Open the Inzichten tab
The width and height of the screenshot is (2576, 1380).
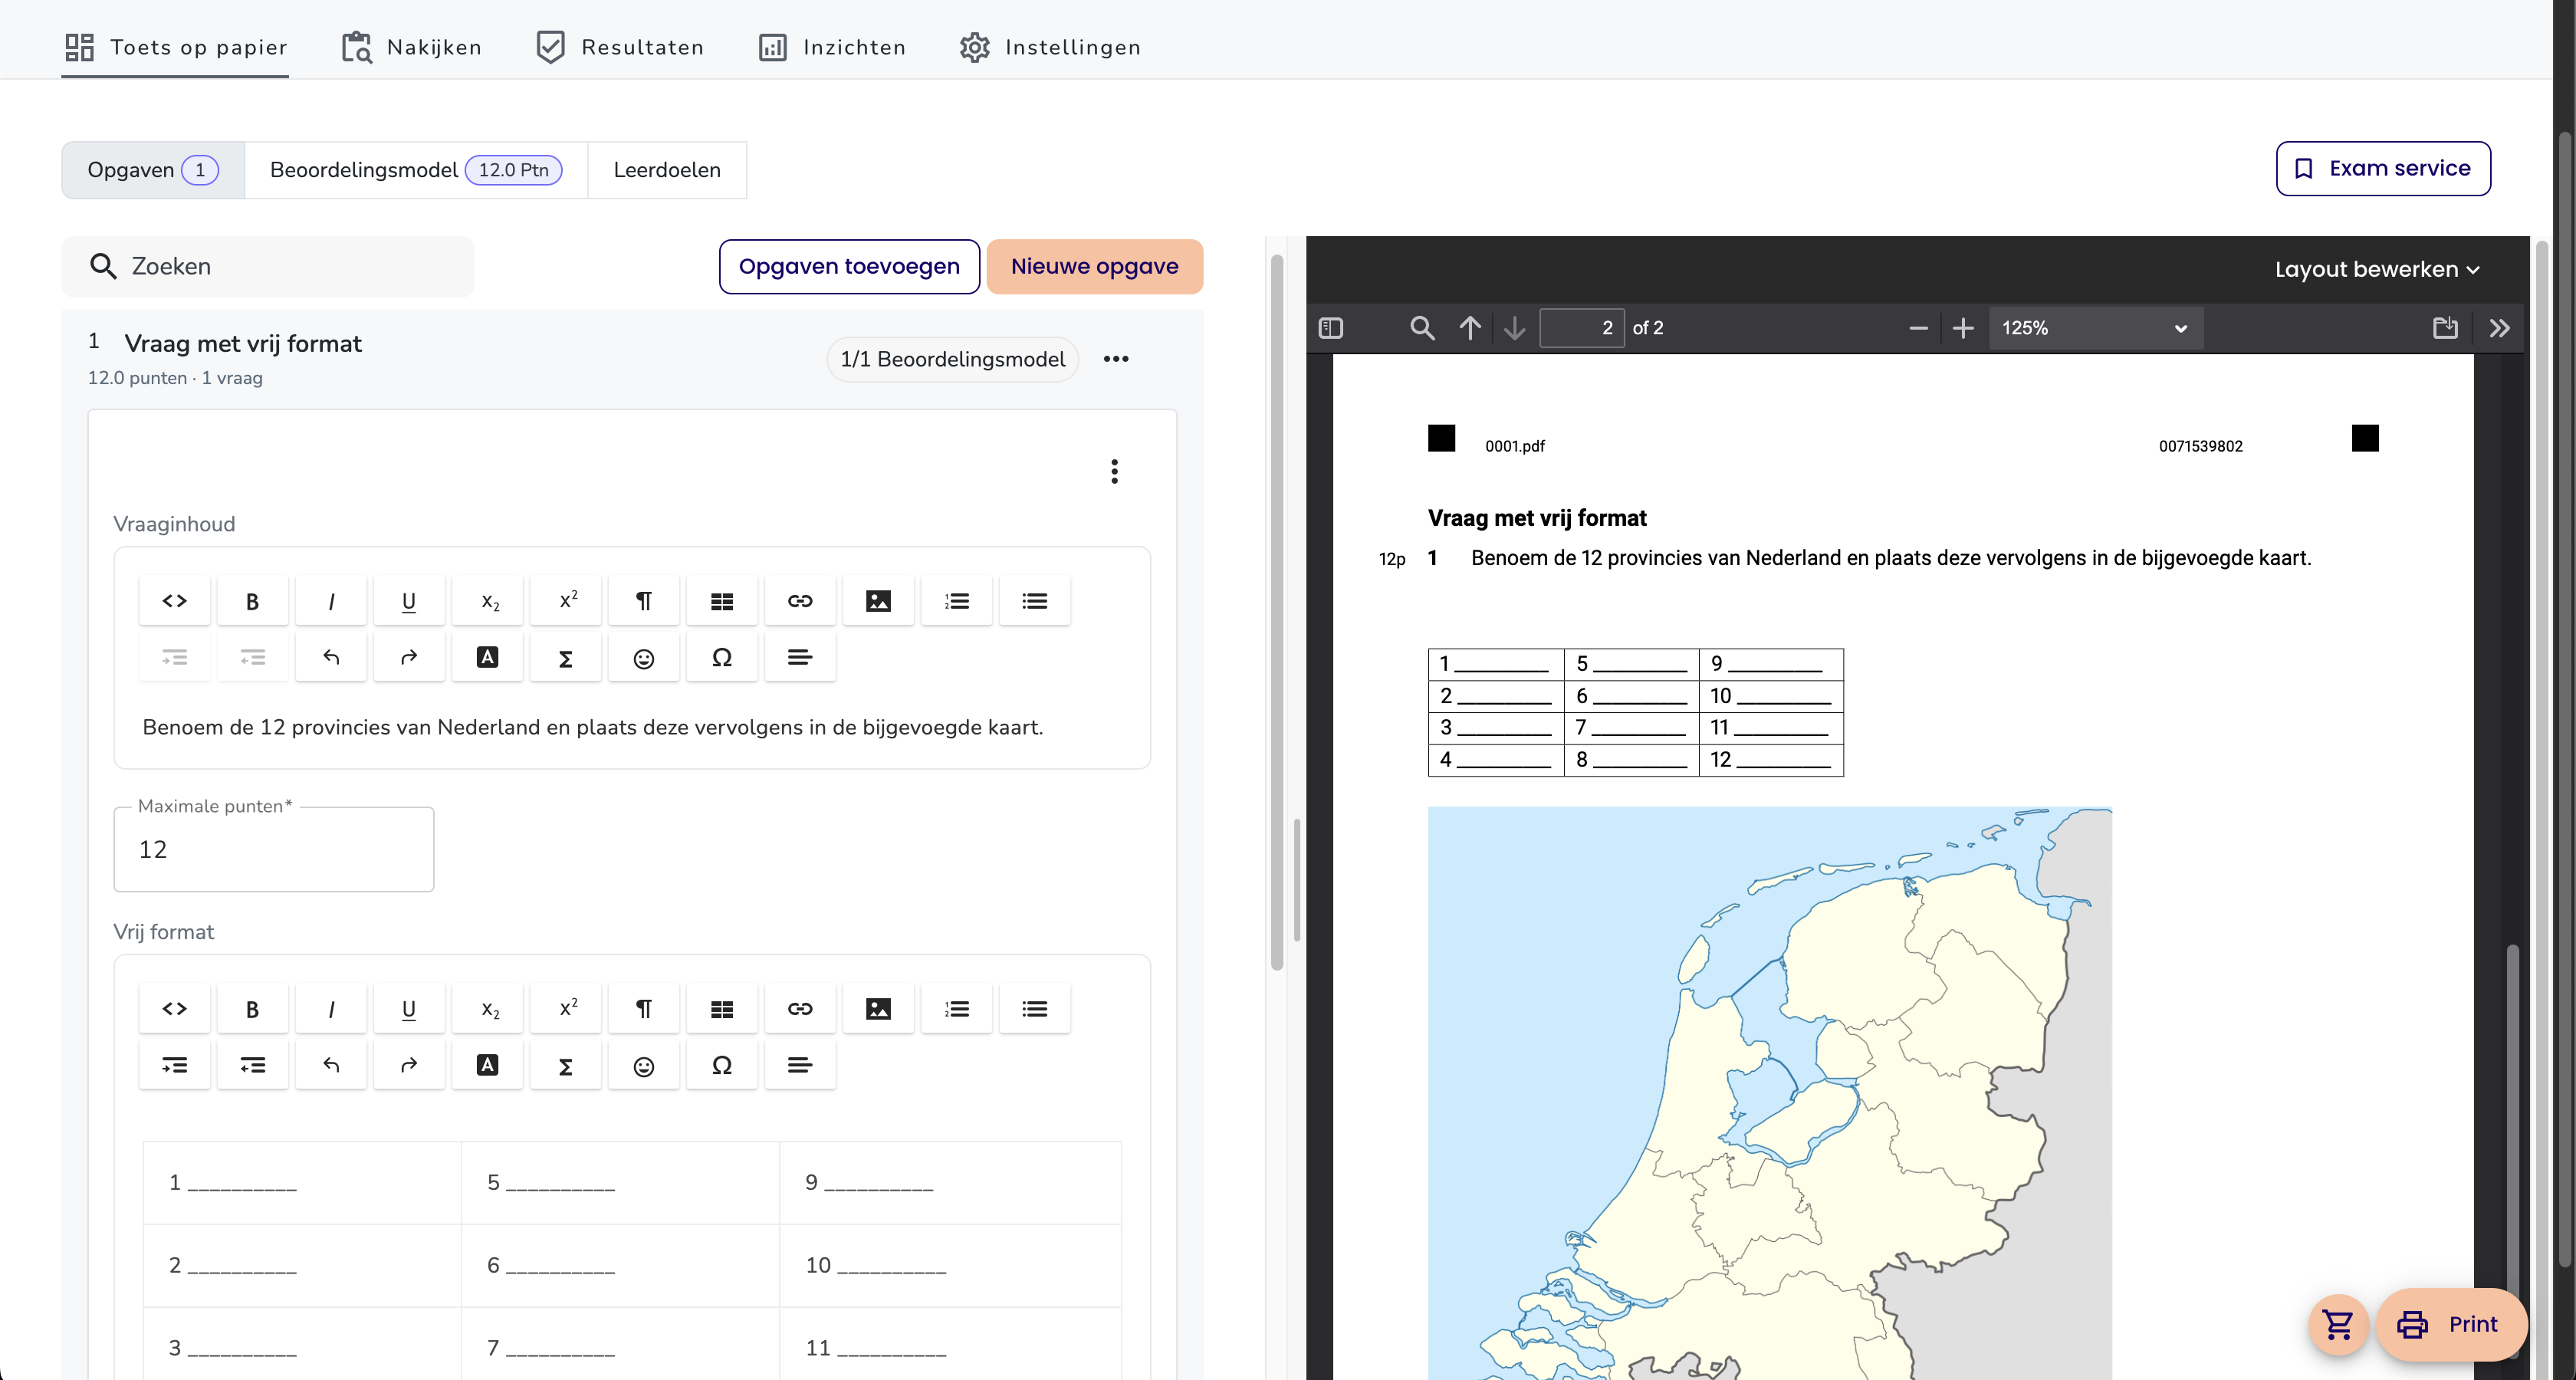pos(832,47)
